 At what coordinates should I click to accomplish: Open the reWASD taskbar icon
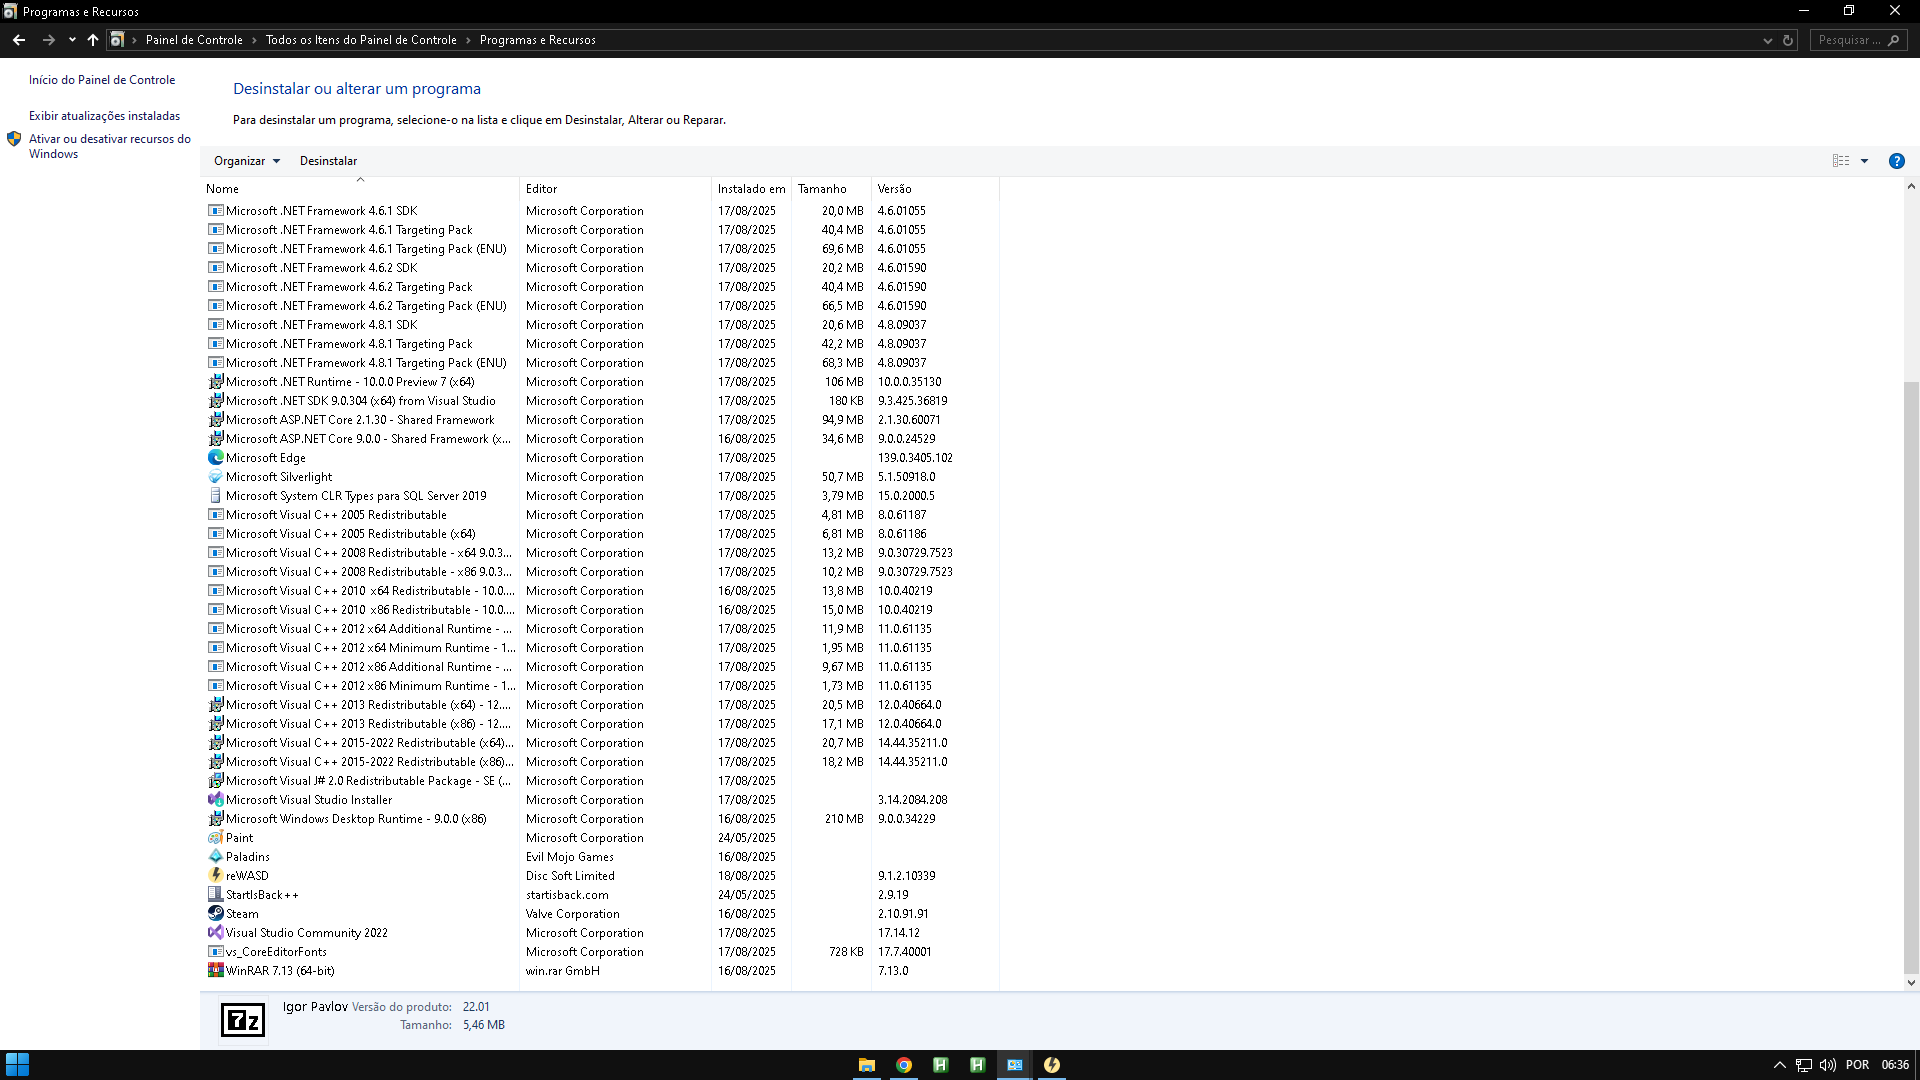pos(1052,1065)
